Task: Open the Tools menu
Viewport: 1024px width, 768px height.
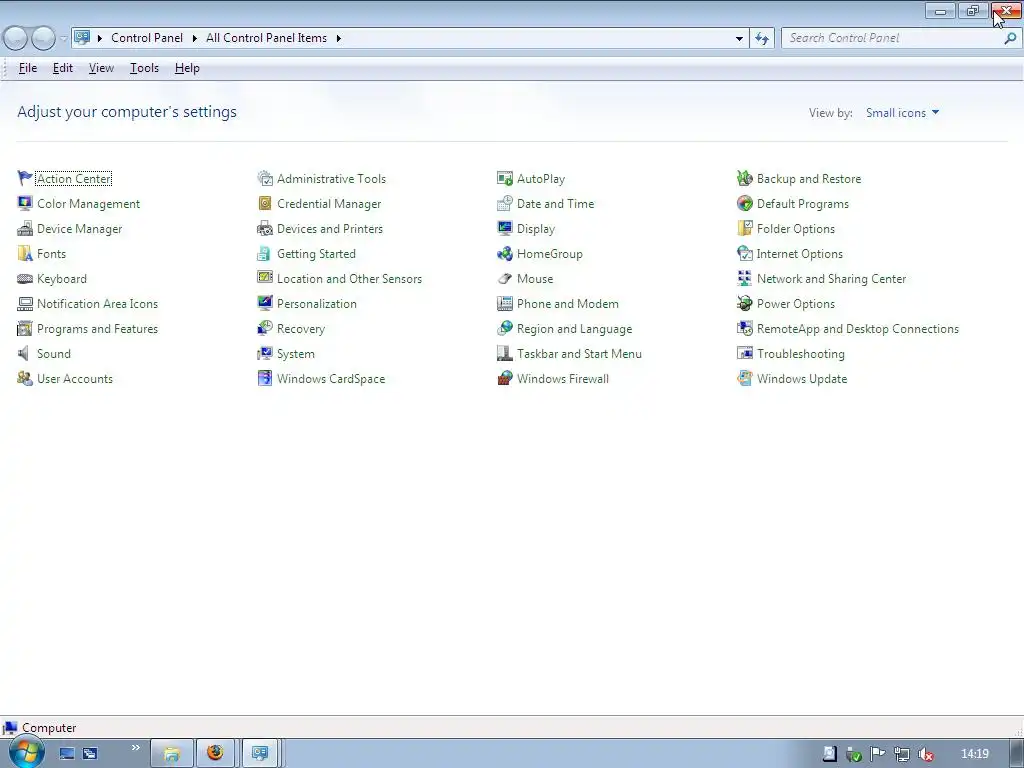Action: coord(144,68)
